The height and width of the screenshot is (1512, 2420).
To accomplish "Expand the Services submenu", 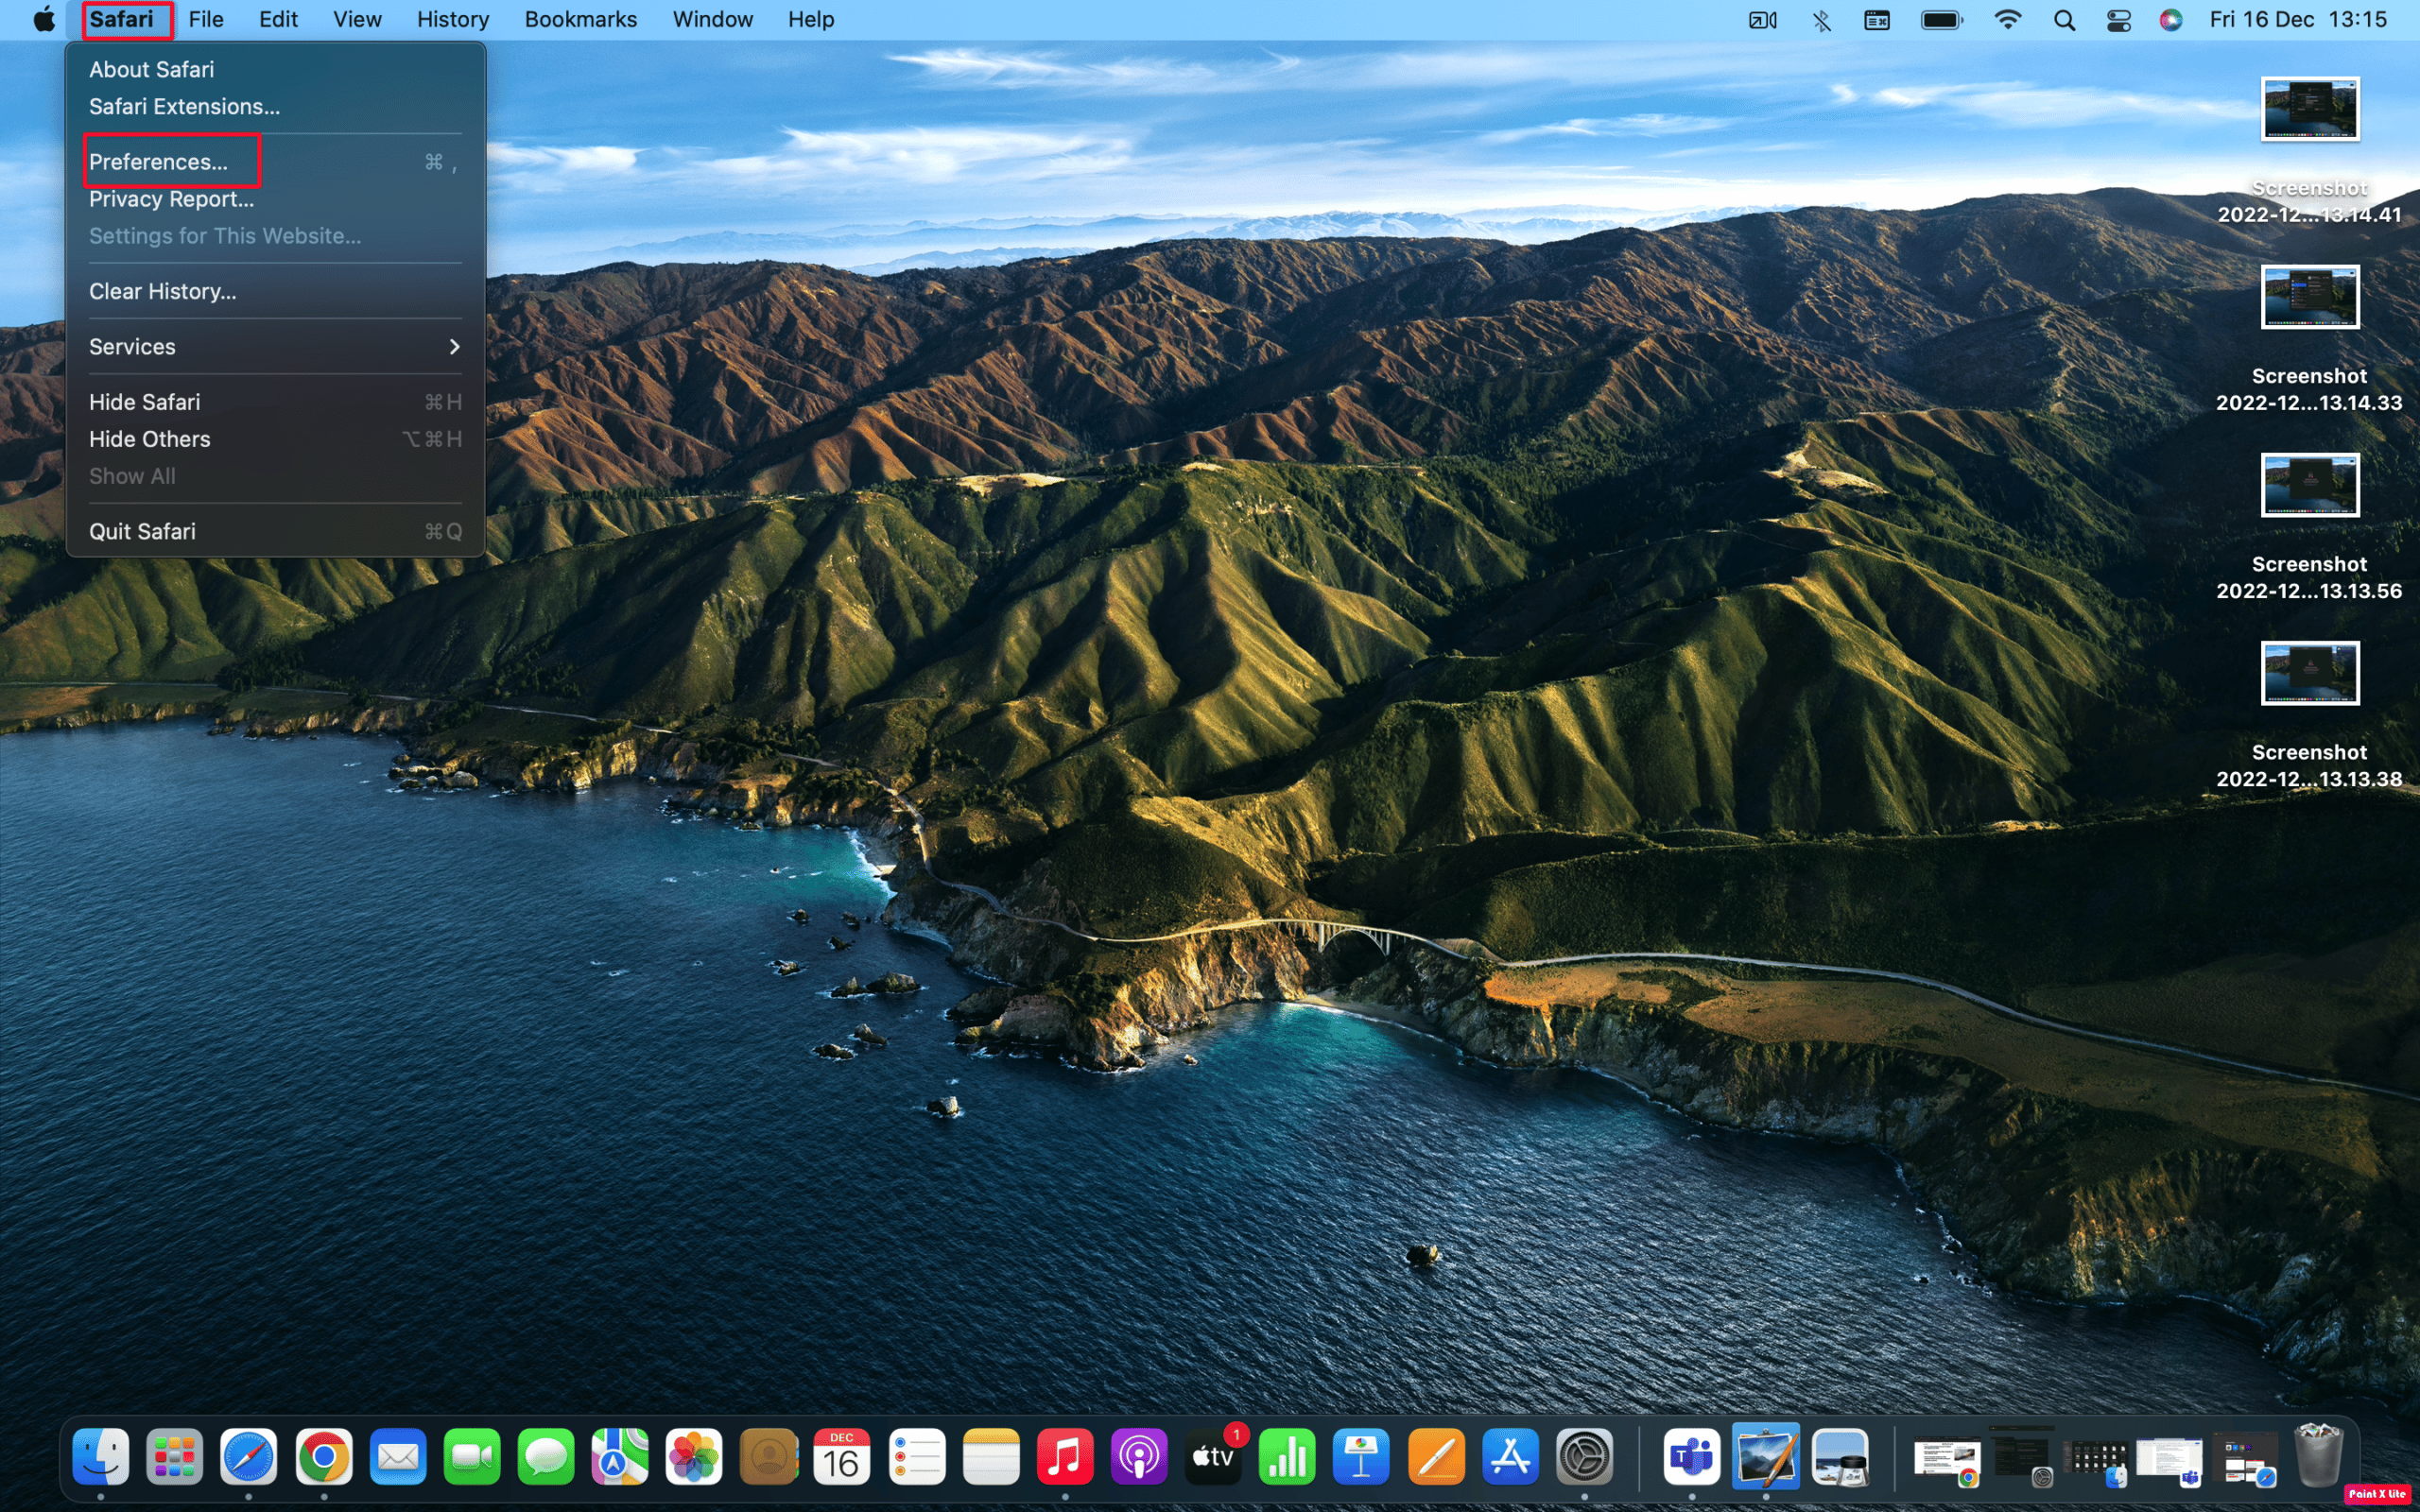I will tap(274, 347).
